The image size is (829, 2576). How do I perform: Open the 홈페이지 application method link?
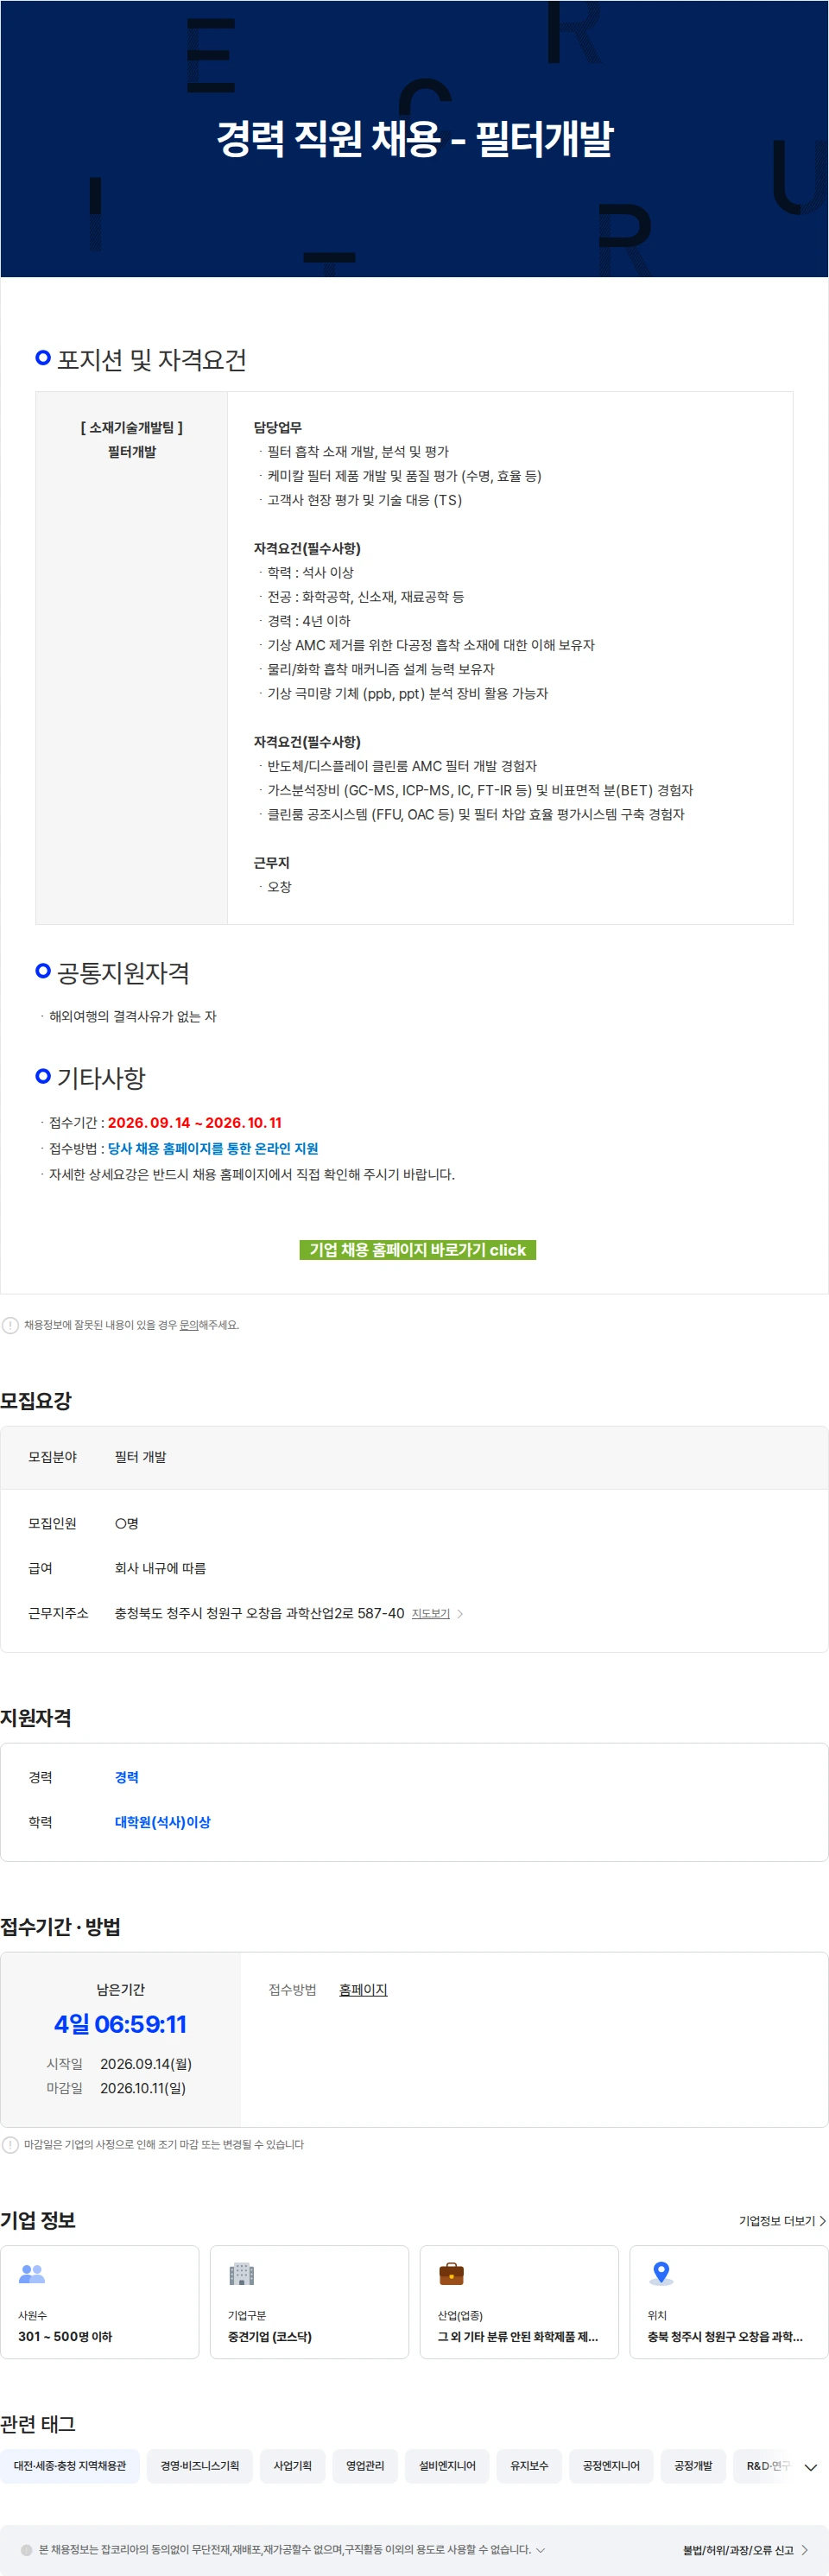pos(363,1989)
